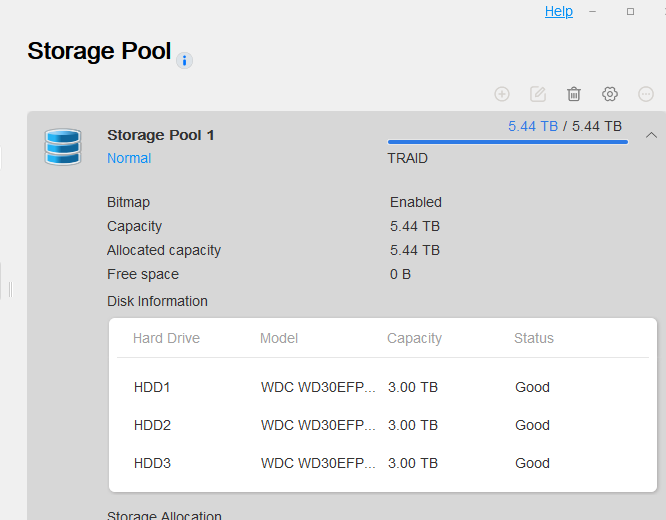Screen dimensions: 666x520
Task: Select the HDD1 drive row
Action: [383, 387]
